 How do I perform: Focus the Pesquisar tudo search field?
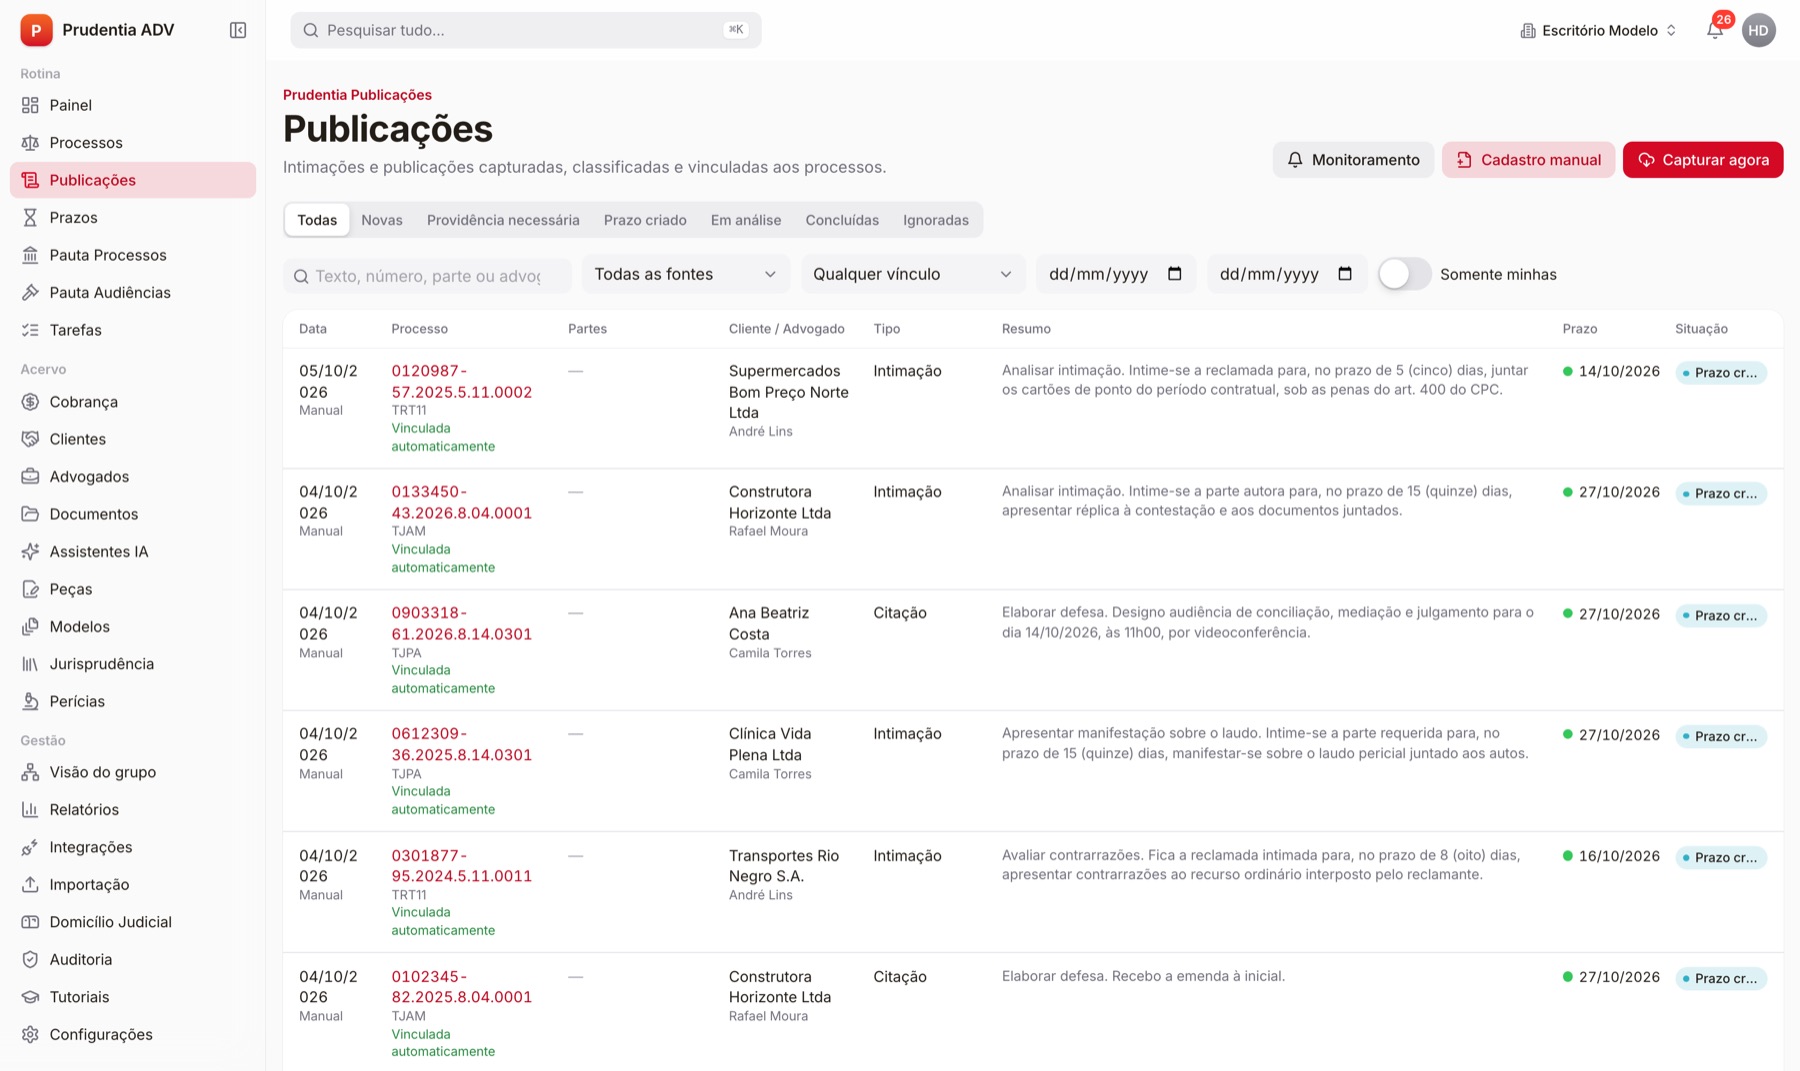526,30
